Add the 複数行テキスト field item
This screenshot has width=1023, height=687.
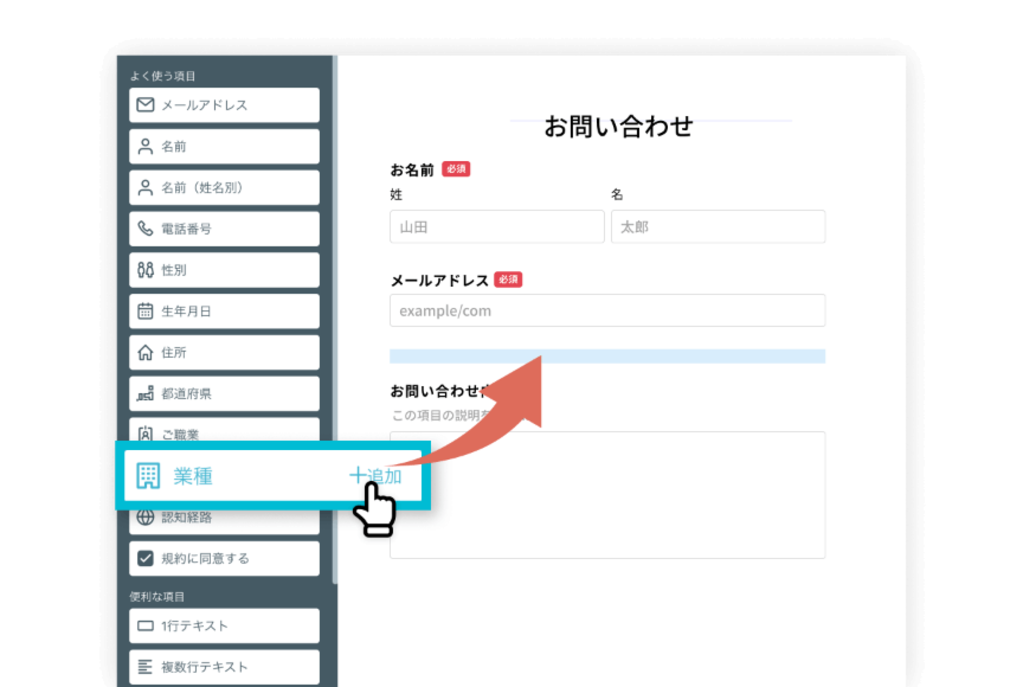pos(224,667)
